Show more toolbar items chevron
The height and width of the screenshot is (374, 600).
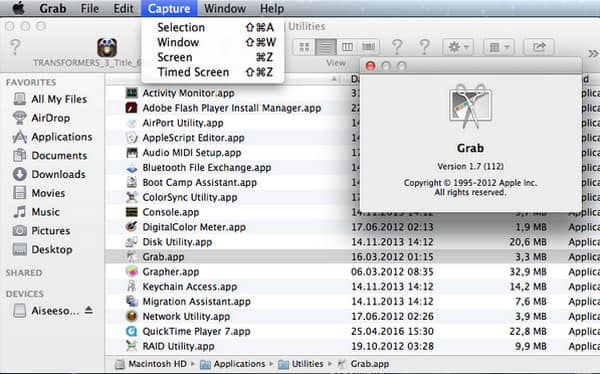tap(593, 53)
